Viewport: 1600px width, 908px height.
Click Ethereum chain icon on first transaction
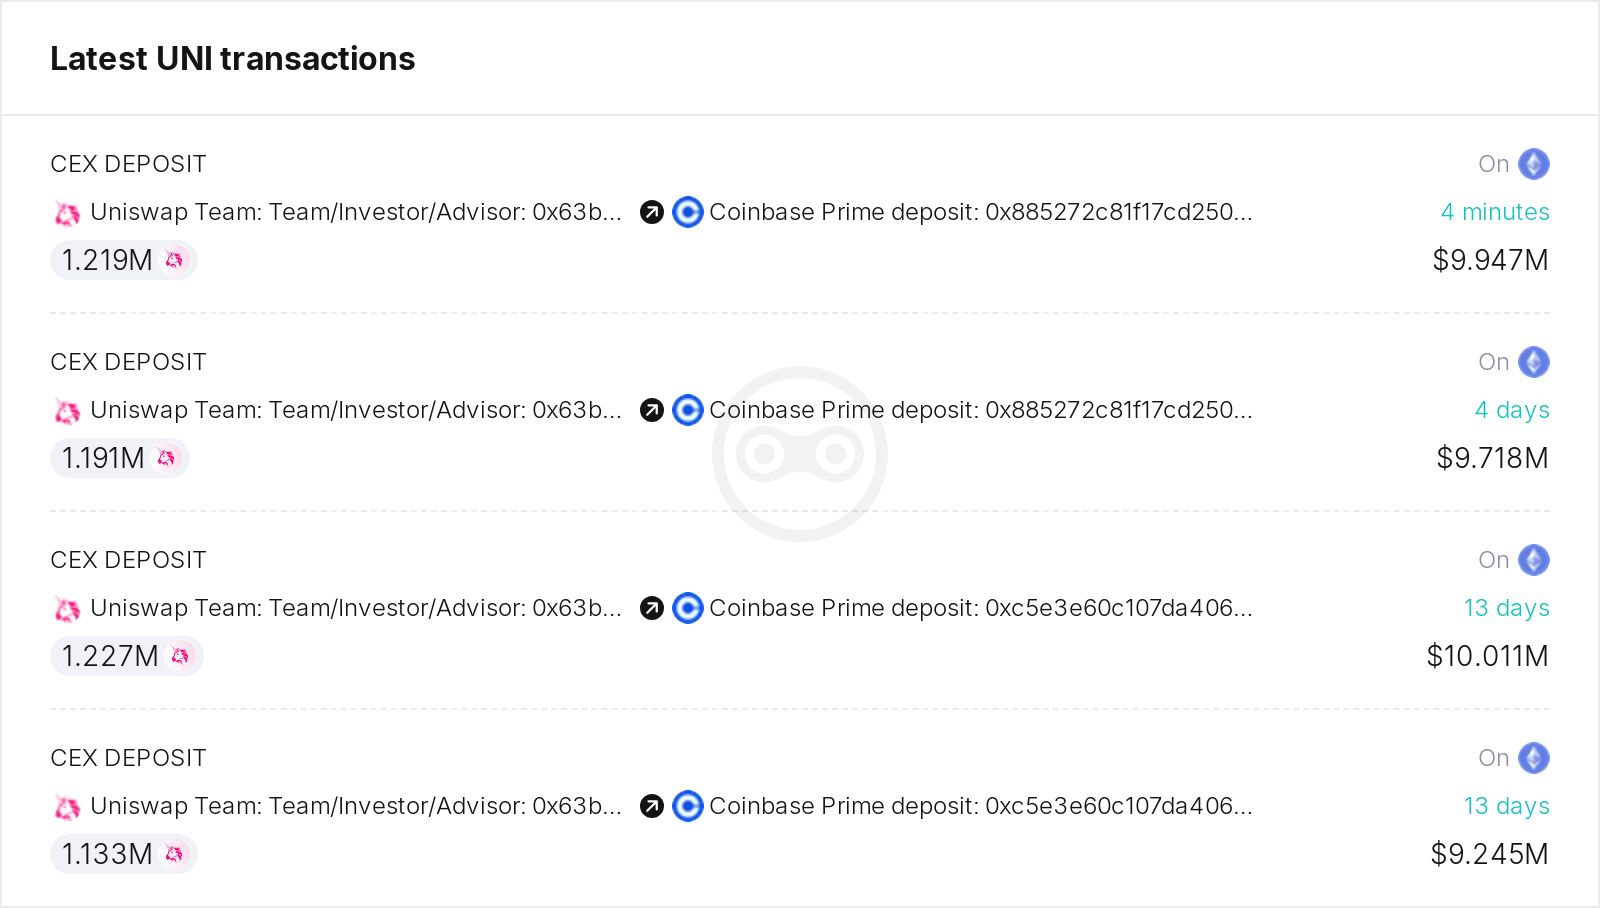pos(1533,164)
